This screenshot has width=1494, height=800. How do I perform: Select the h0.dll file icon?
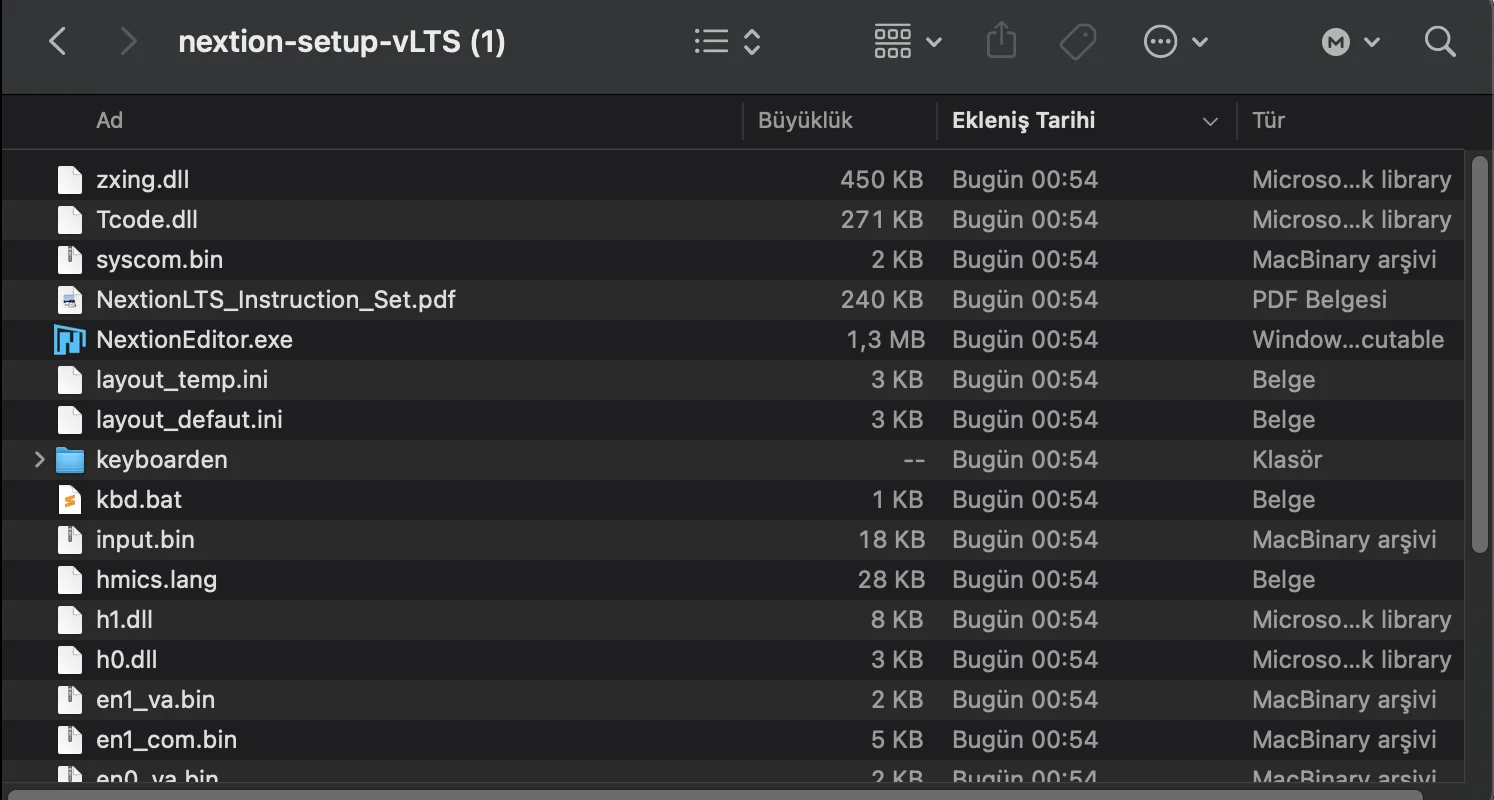pos(69,660)
